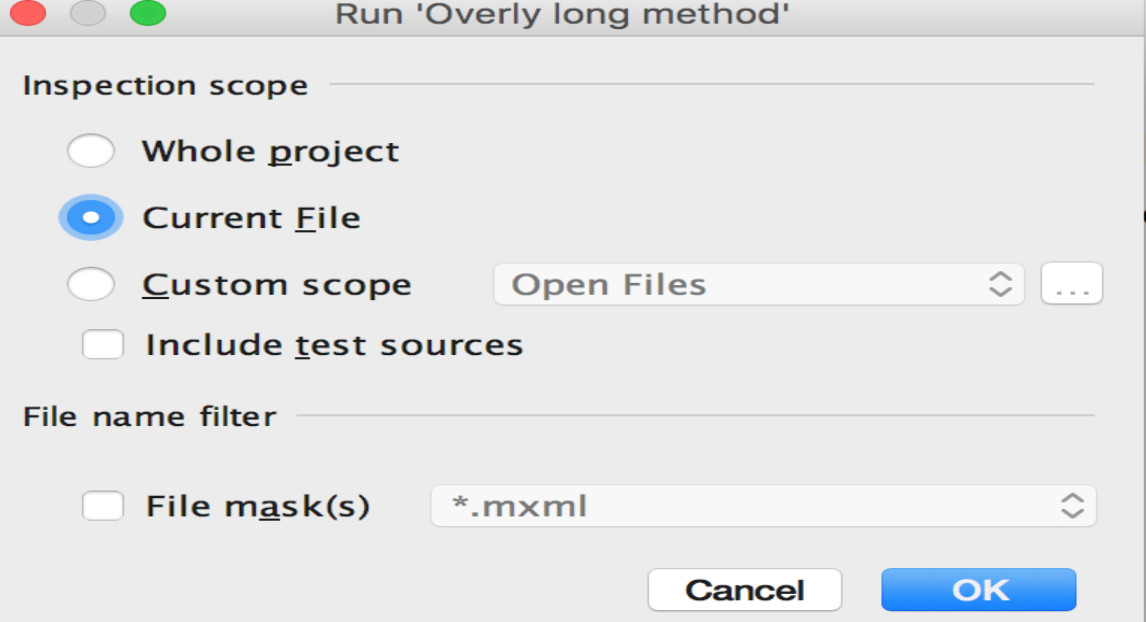Tick the File mask(s) checkbox
The height and width of the screenshot is (622, 1146).
tap(104, 506)
